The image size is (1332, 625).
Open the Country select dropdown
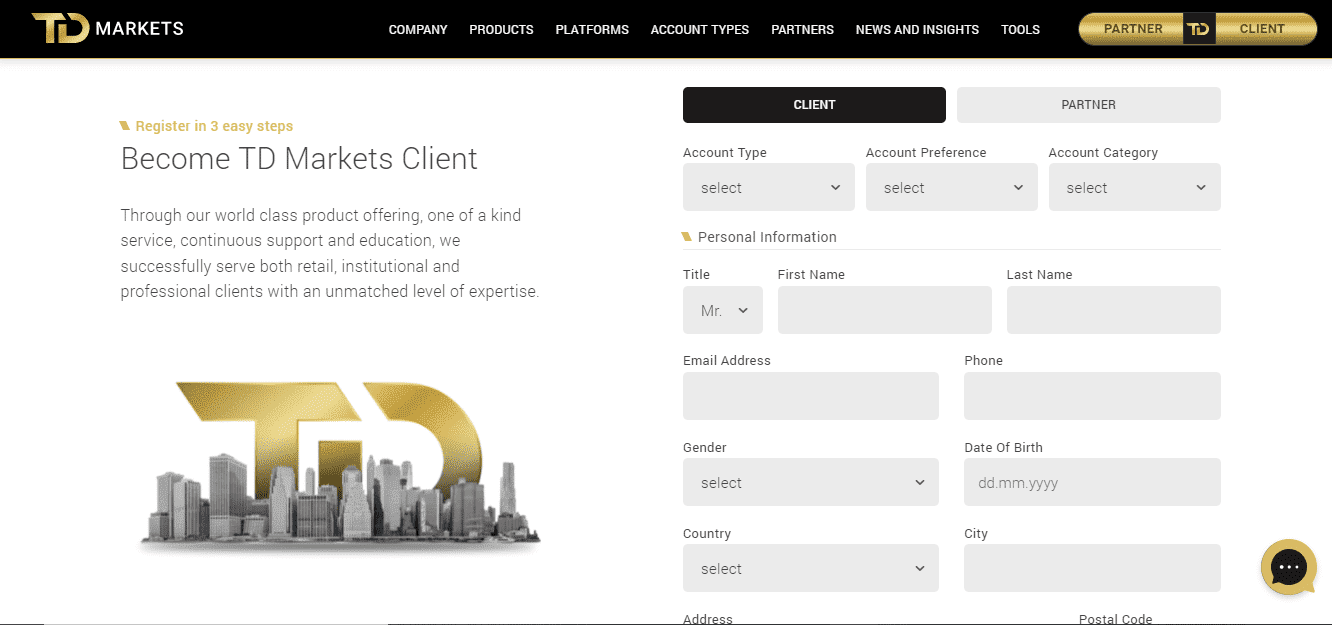pos(810,568)
